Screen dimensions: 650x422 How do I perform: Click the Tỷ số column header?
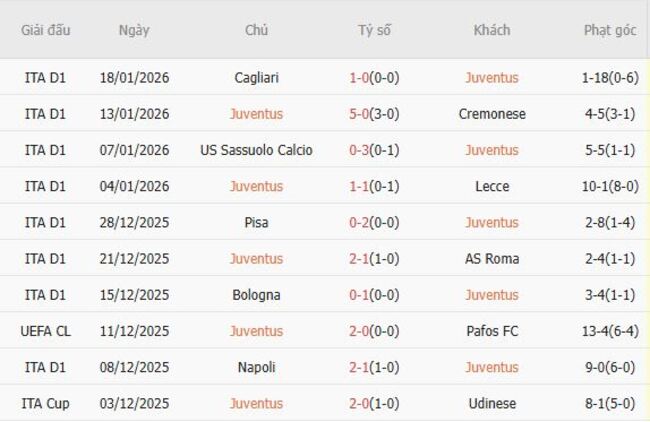(374, 30)
